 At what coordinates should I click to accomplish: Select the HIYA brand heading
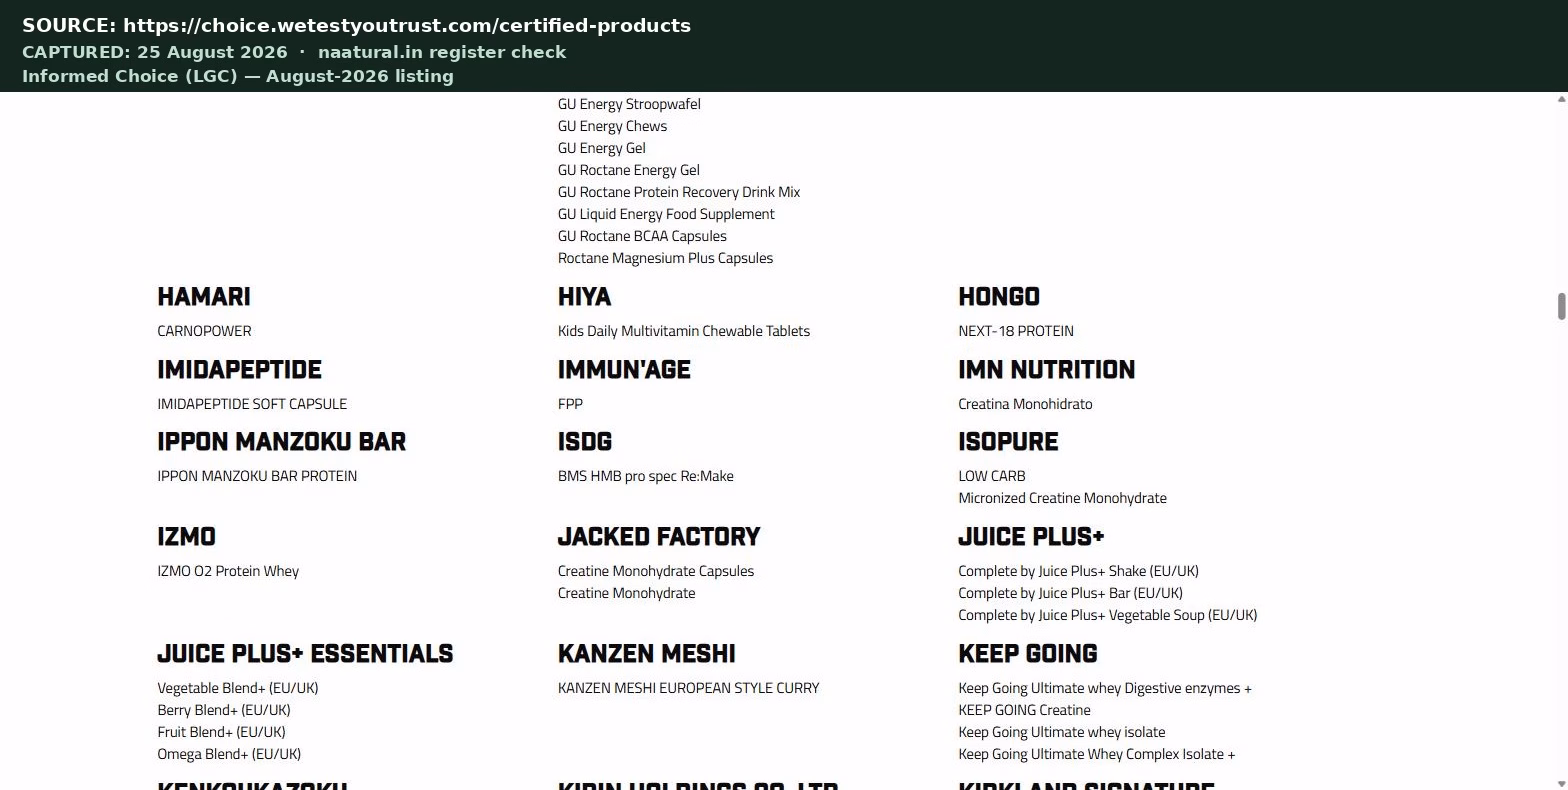584,297
